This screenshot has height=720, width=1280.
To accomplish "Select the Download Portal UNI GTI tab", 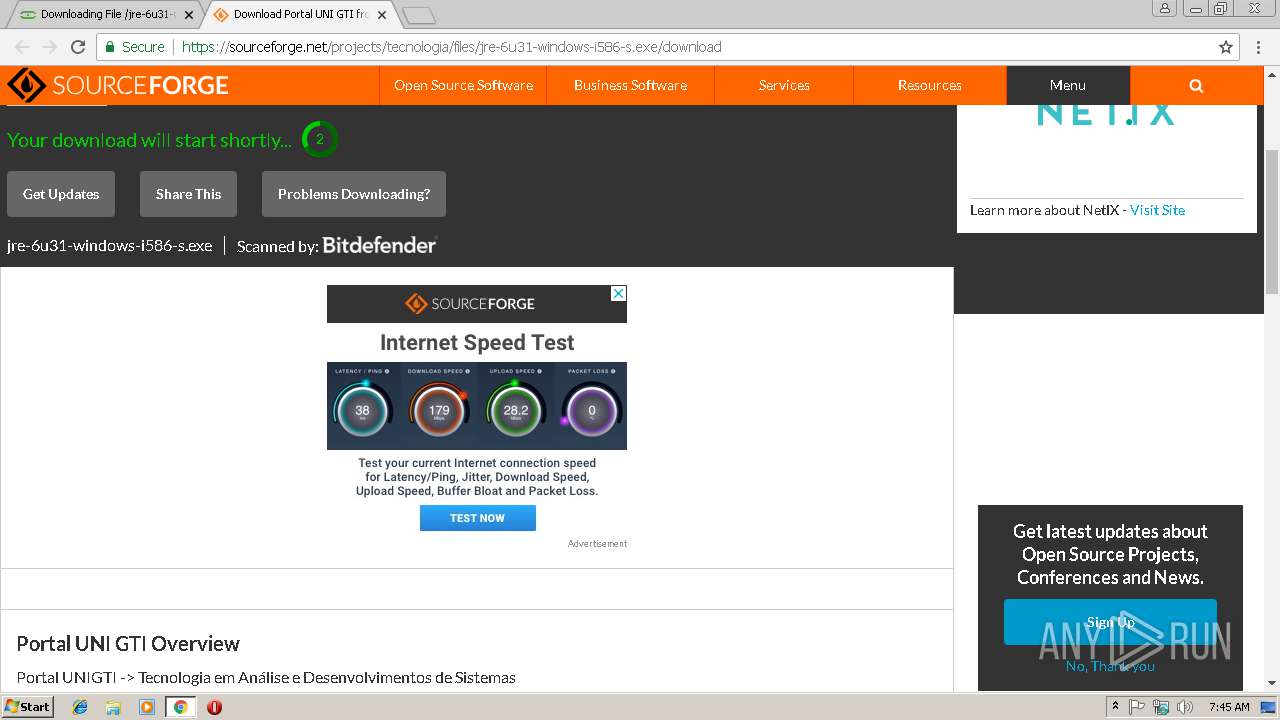I will pyautogui.click(x=301, y=15).
